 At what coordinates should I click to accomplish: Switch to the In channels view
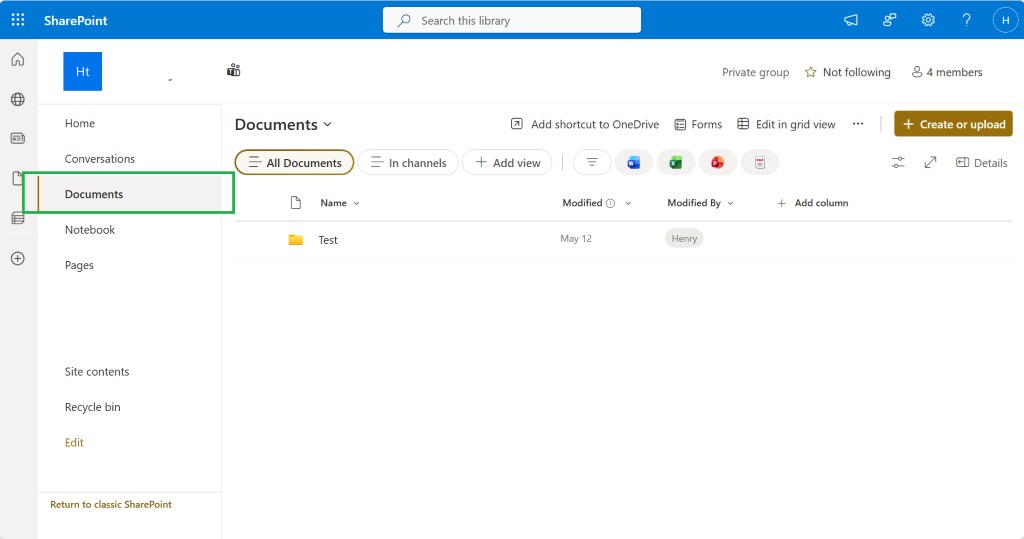click(x=408, y=163)
